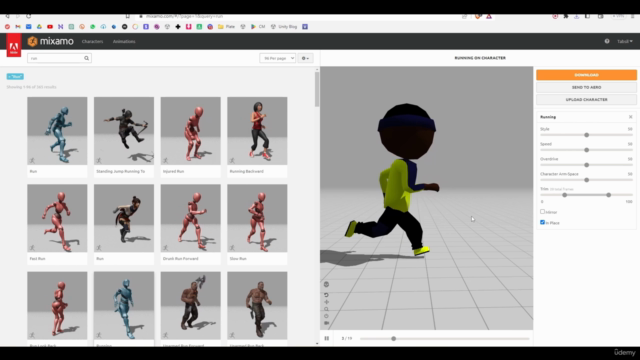The height and width of the screenshot is (360, 640).
Task: Uncheck the In Place checkbox
Action: (542, 222)
